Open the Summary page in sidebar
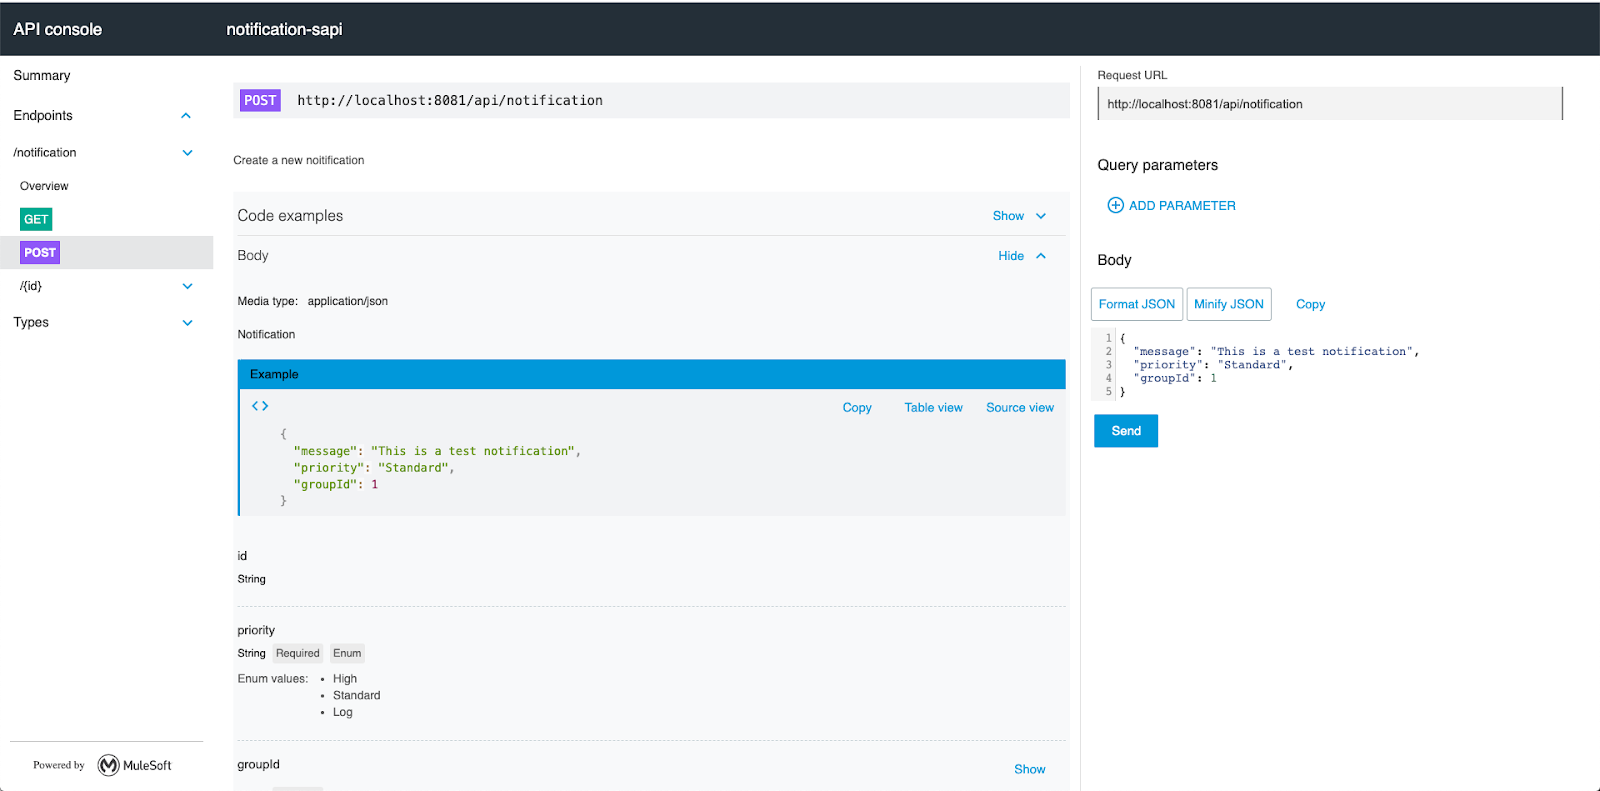The height and width of the screenshot is (791, 1600). click(42, 76)
